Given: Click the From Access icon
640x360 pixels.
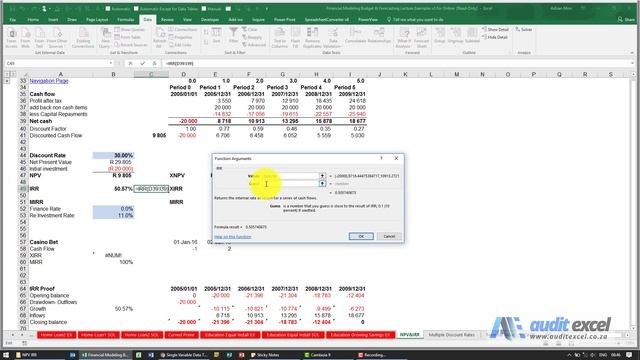Looking at the screenshot, I should tap(11, 38).
